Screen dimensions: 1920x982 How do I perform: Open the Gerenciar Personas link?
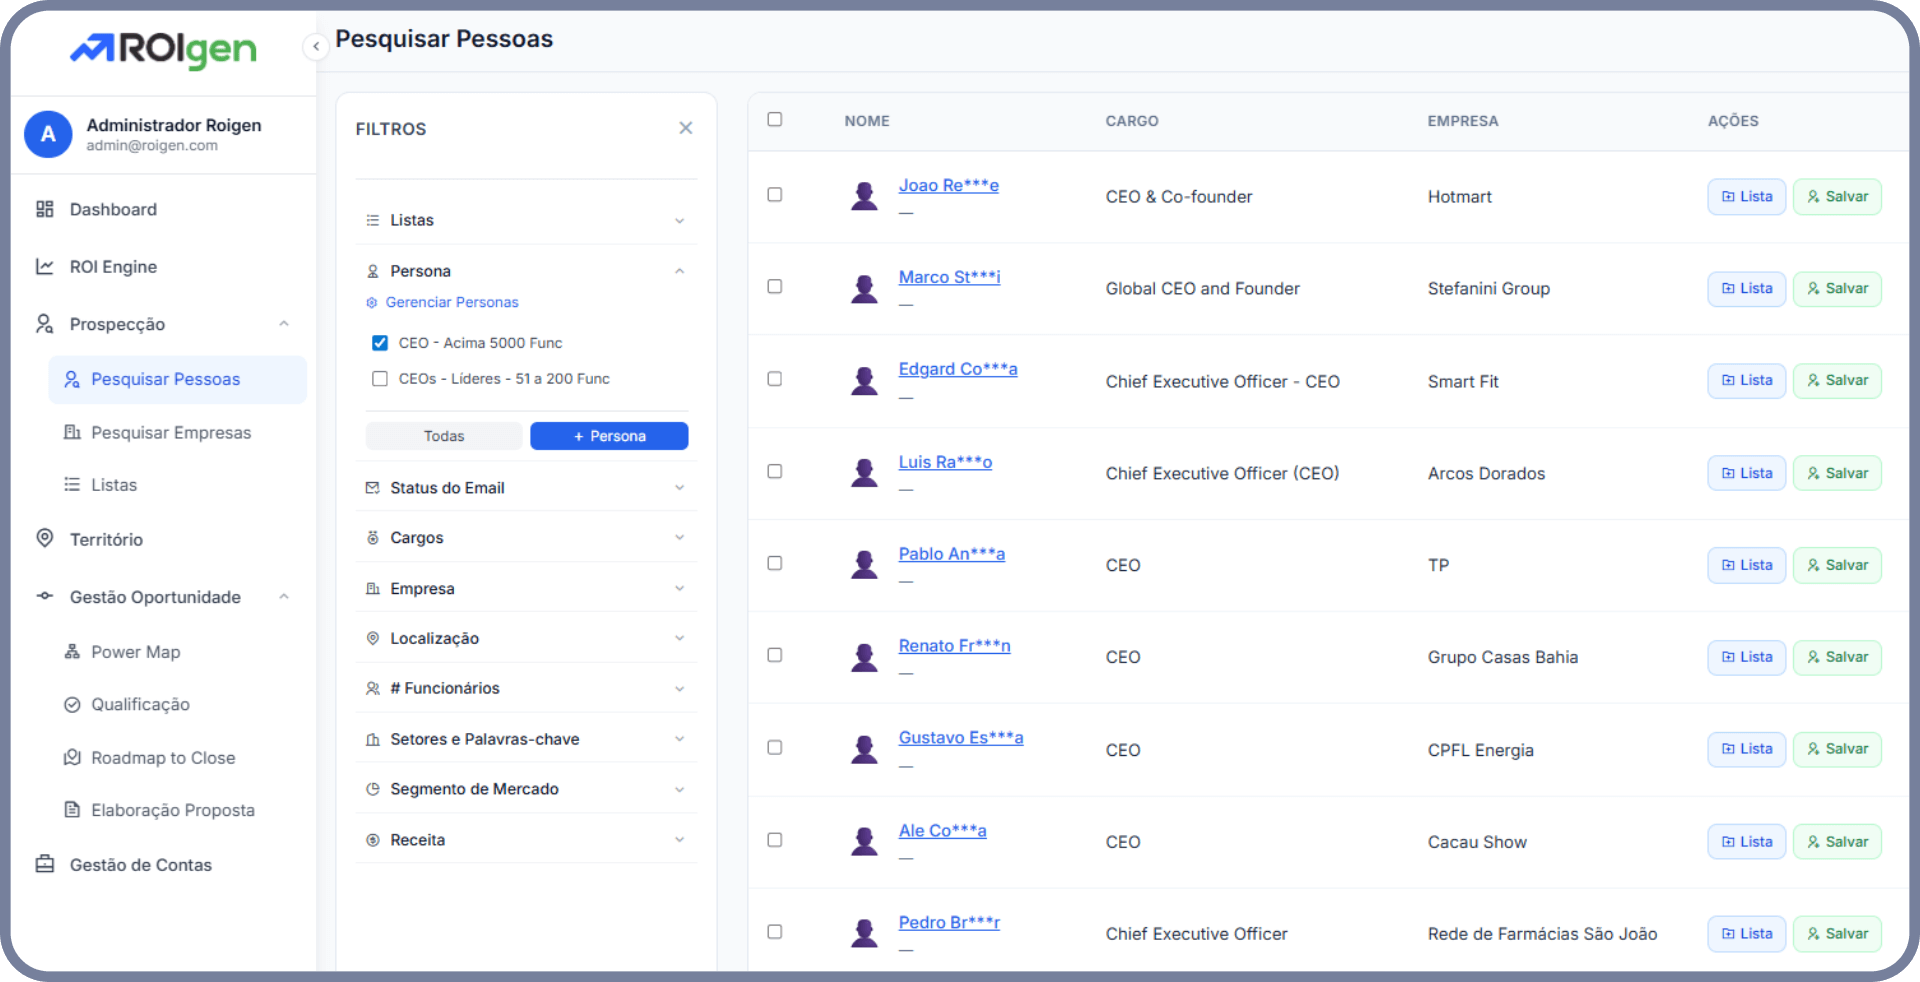point(452,302)
